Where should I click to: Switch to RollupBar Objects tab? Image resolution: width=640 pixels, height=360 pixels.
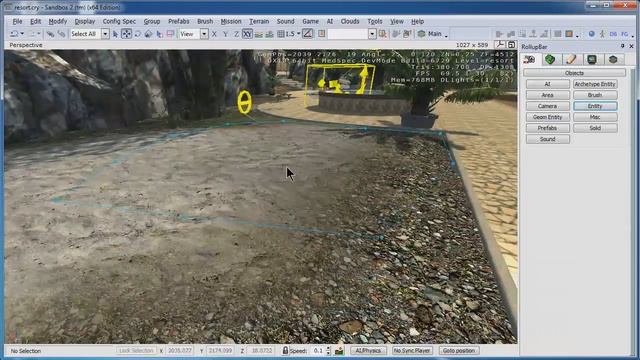529,60
